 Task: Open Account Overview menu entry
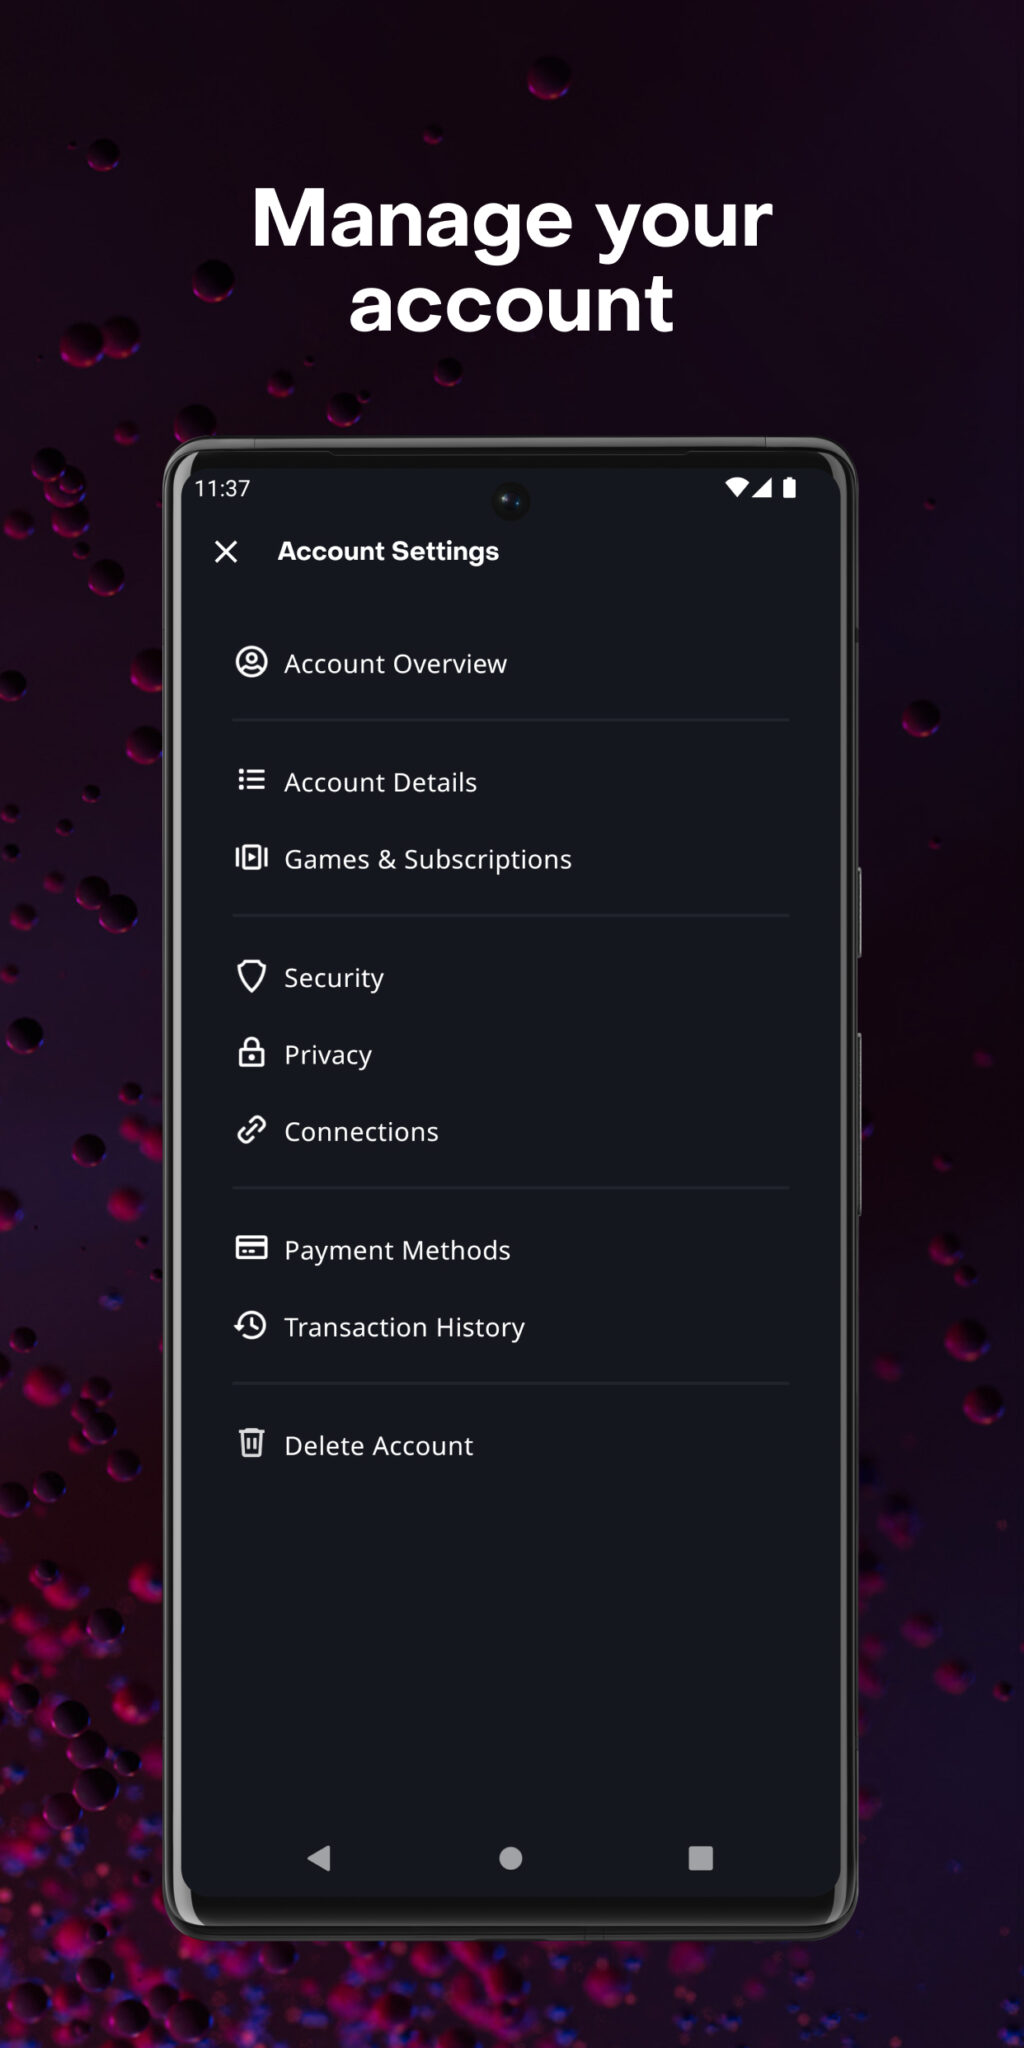pyautogui.click(x=395, y=664)
